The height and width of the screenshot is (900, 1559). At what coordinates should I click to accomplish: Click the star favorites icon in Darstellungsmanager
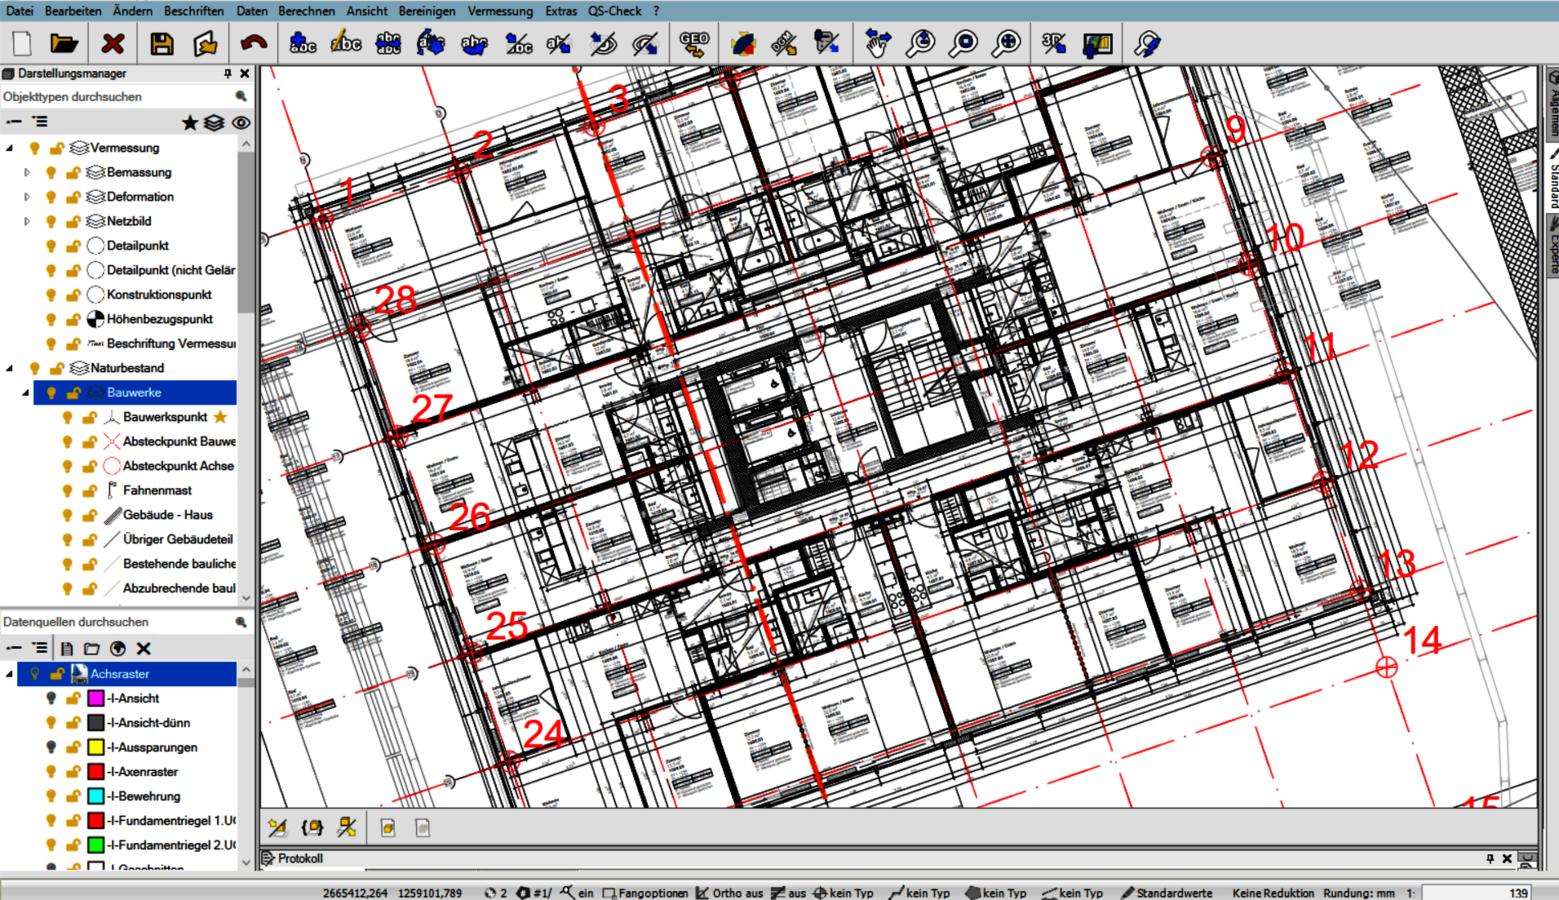[189, 122]
